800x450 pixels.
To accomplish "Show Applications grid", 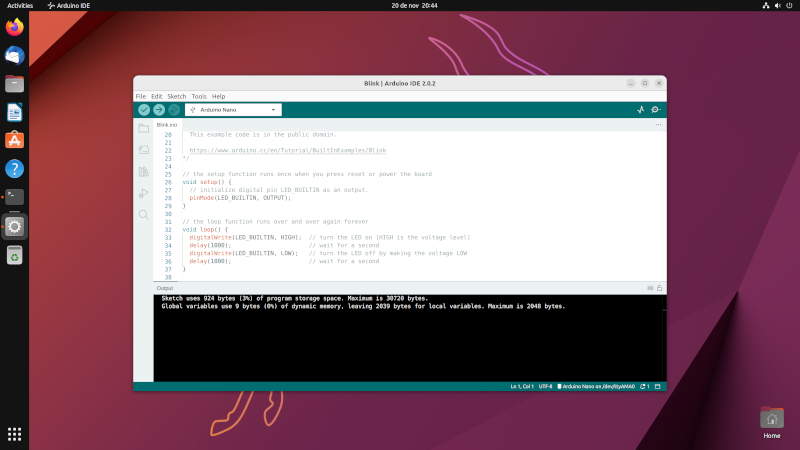I will tap(14, 434).
